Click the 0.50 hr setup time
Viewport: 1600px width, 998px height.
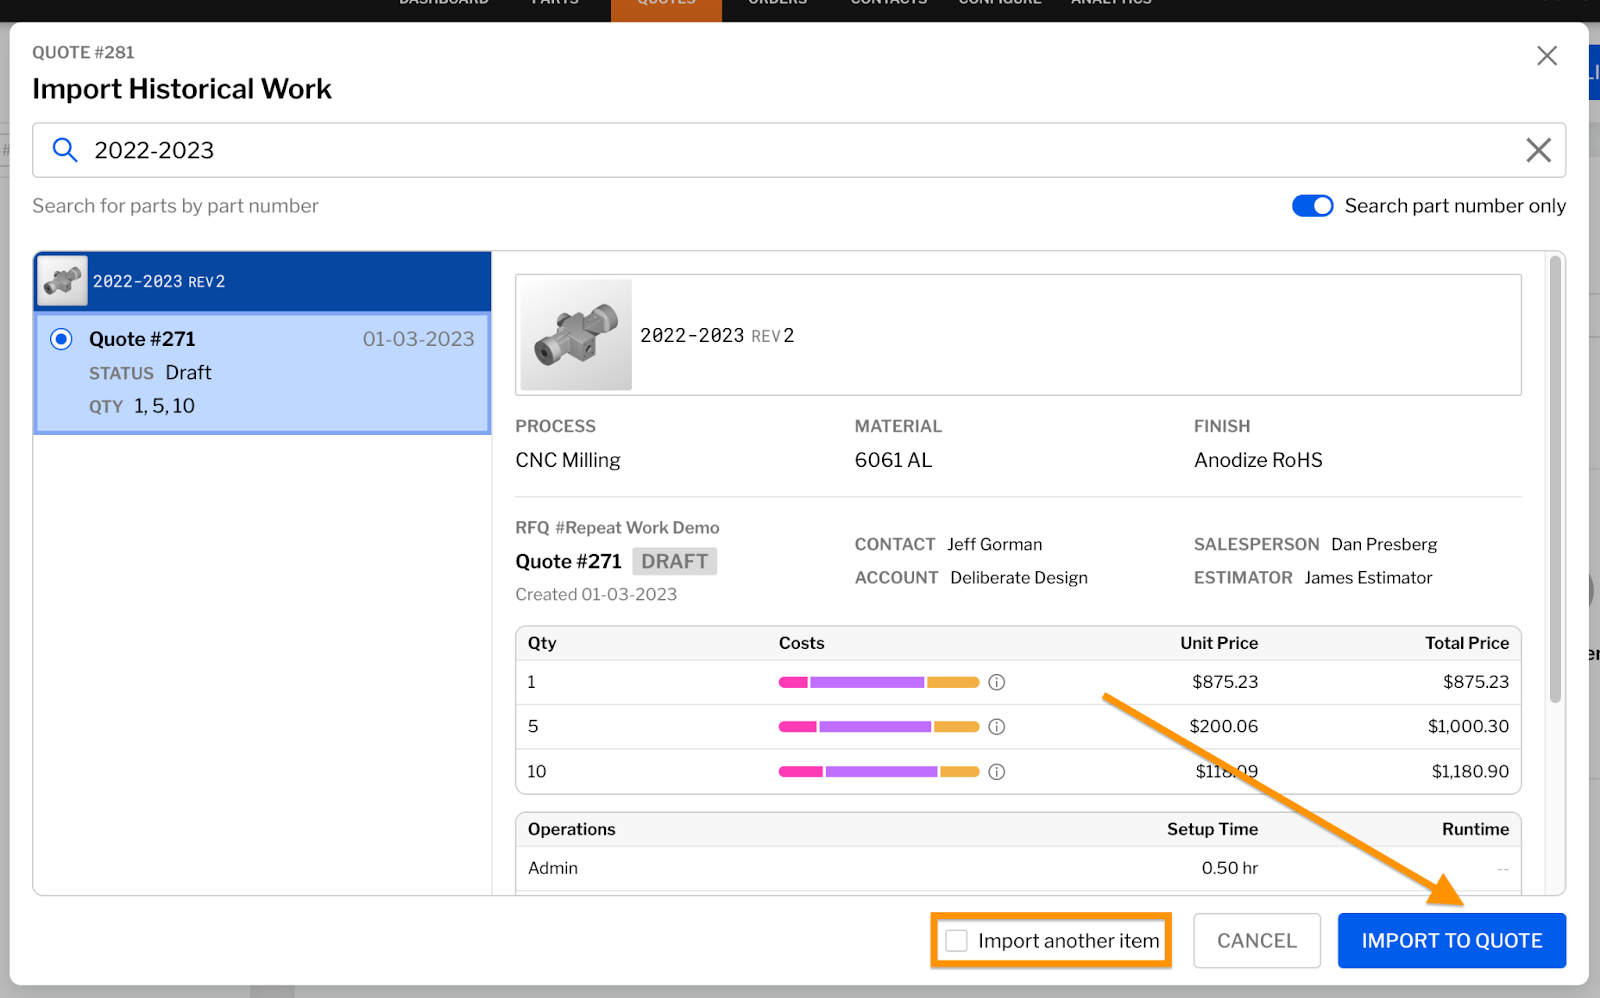click(x=1230, y=869)
